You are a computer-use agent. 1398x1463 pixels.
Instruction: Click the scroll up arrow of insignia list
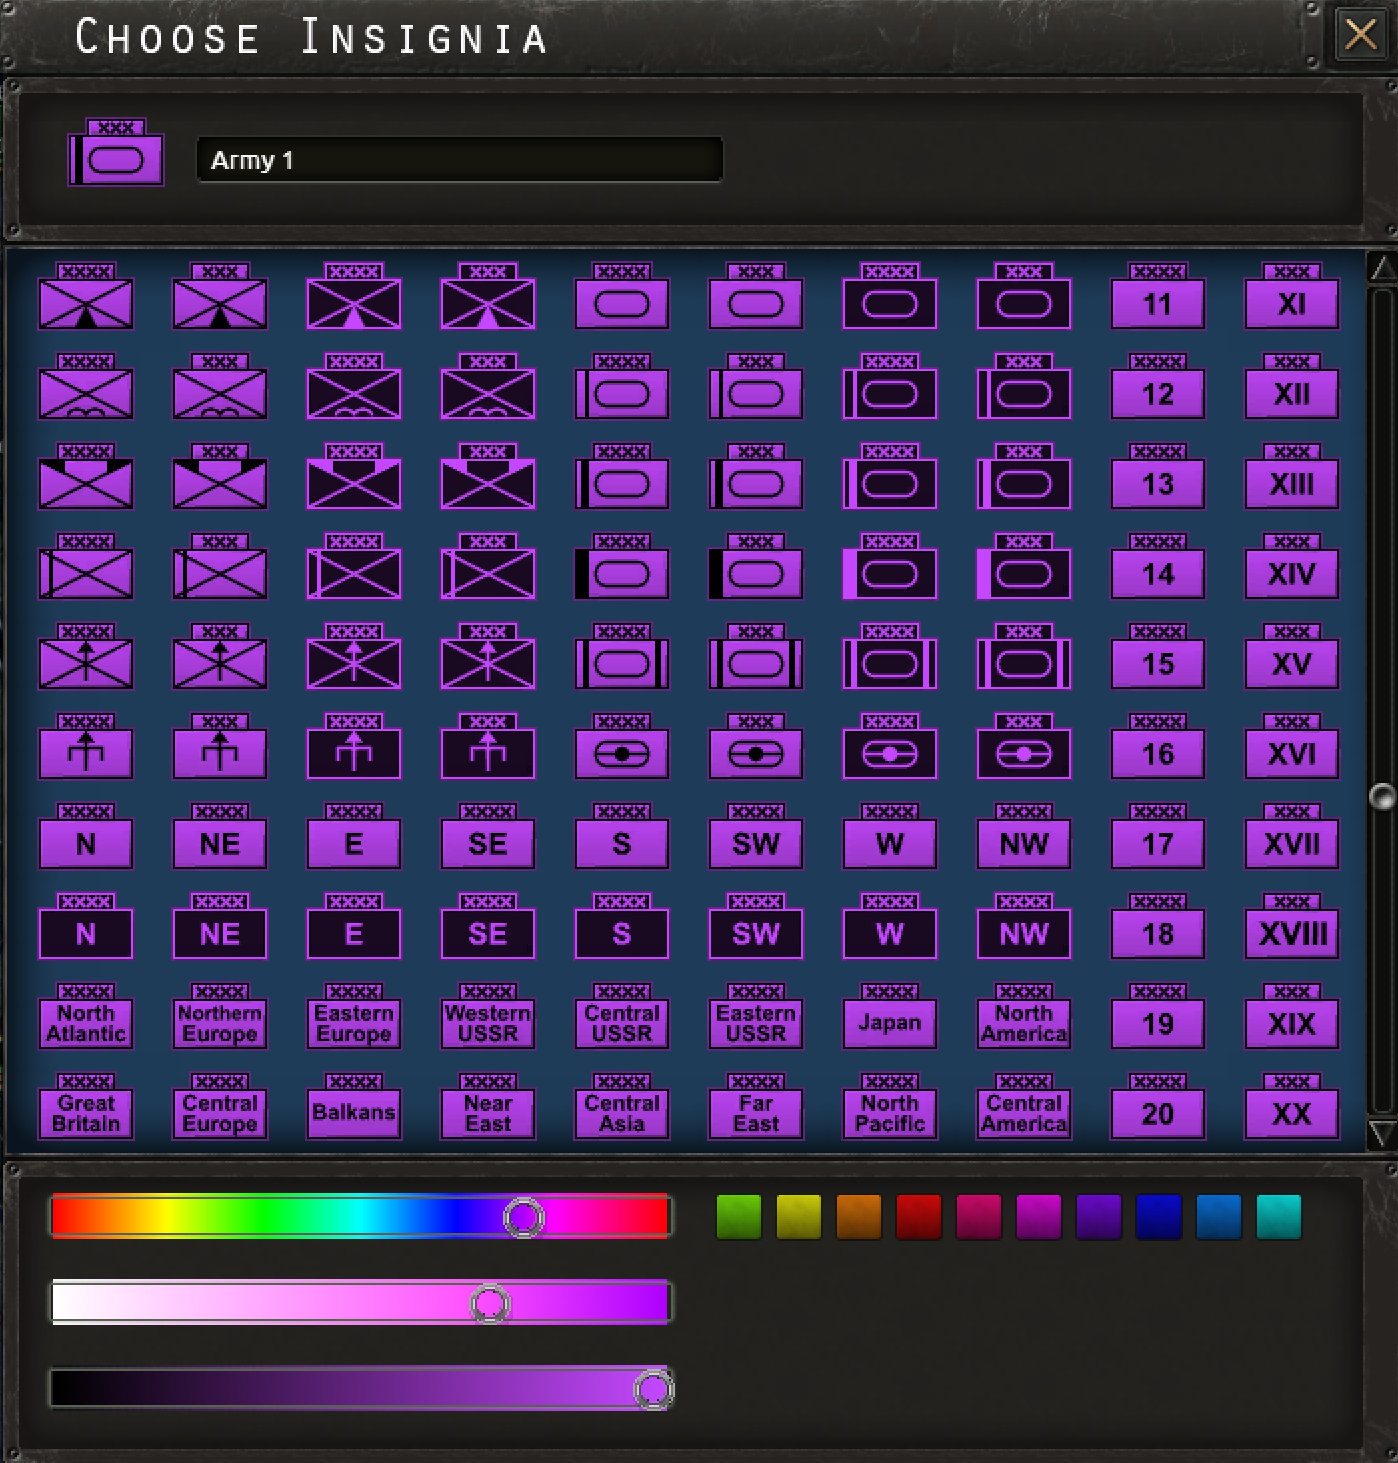1382,268
